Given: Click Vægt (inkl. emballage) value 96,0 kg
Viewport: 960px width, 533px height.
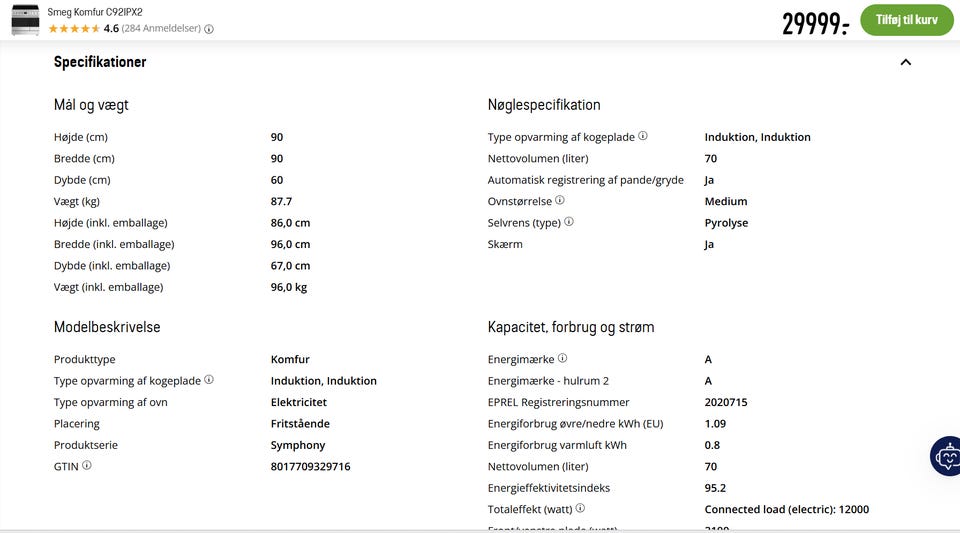Looking at the screenshot, I should [x=289, y=287].
